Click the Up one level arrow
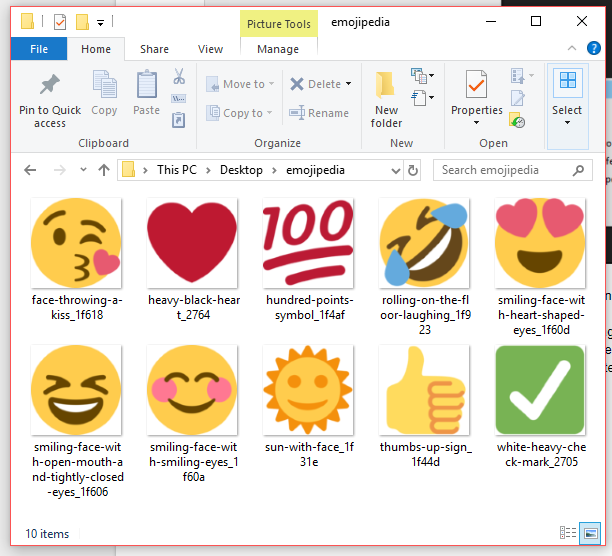Screen dimensions: 612x556 tap(104, 170)
